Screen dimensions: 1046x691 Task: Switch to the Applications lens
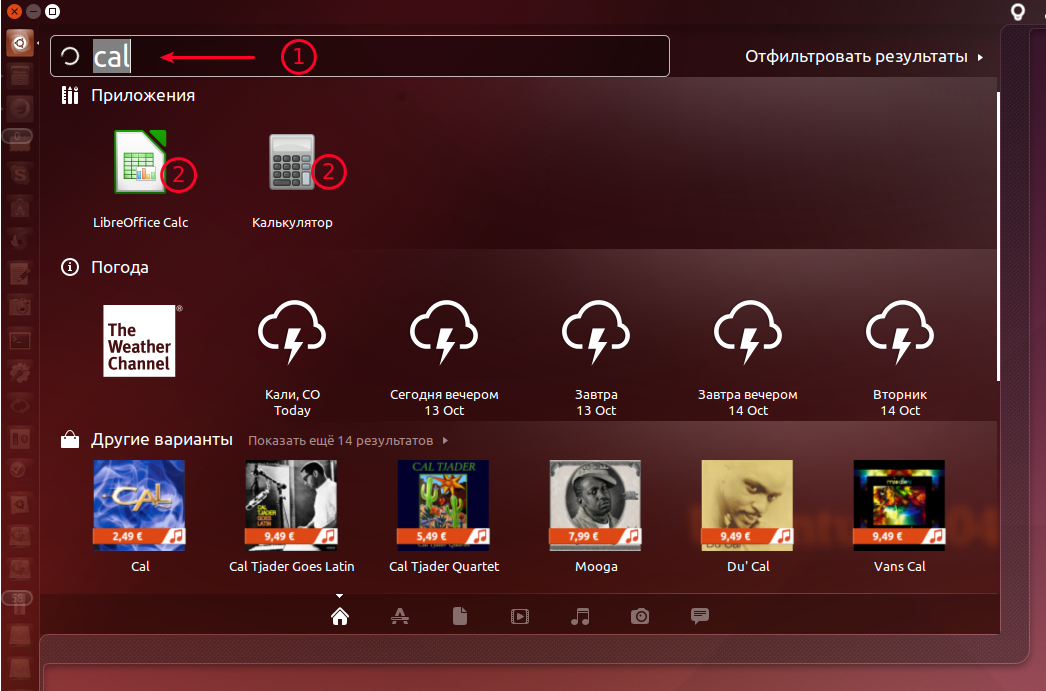(x=400, y=616)
